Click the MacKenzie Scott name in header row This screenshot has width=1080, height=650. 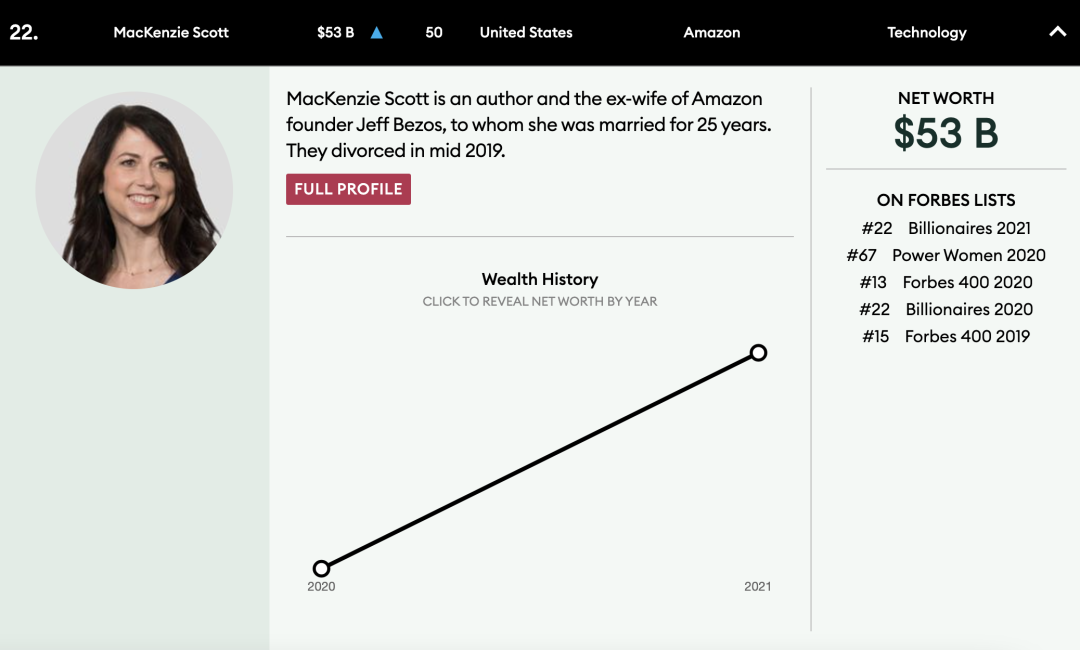pyautogui.click(x=171, y=32)
